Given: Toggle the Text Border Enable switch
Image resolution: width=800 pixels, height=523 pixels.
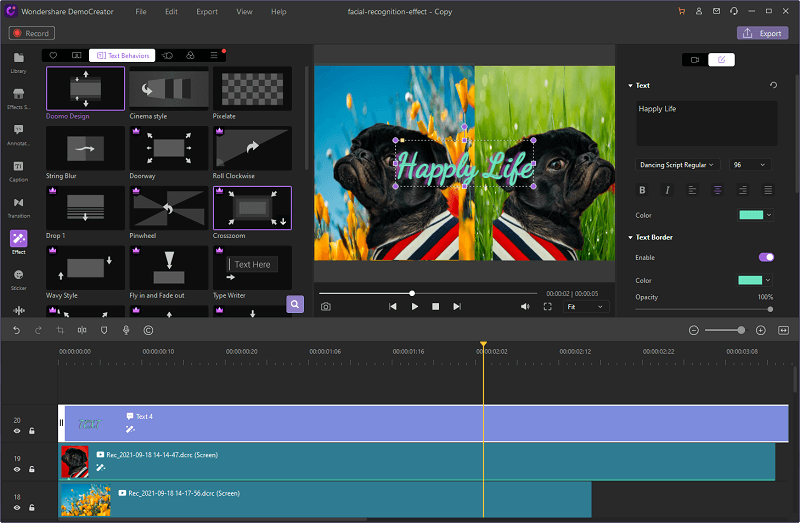Looking at the screenshot, I should click(x=766, y=257).
